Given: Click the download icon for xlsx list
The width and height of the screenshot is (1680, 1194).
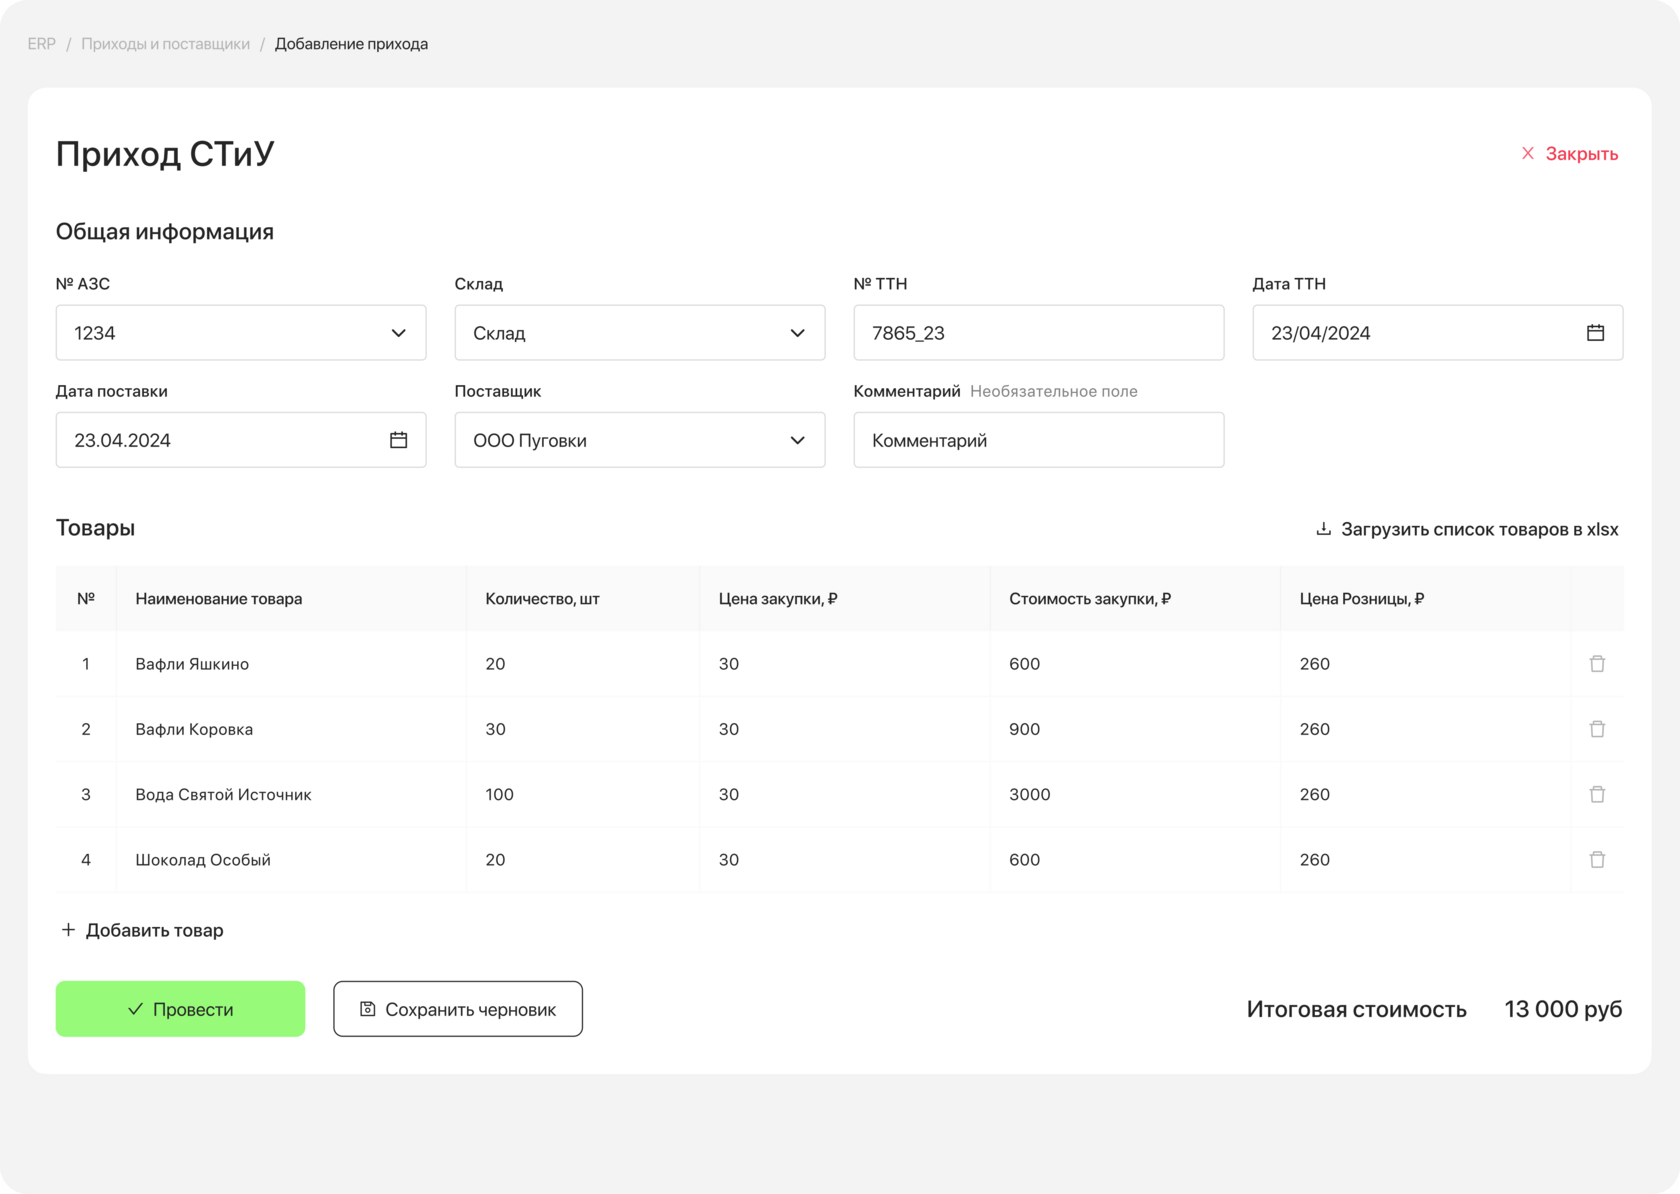Looking at the screenshot, I should tap(1323, 529).
